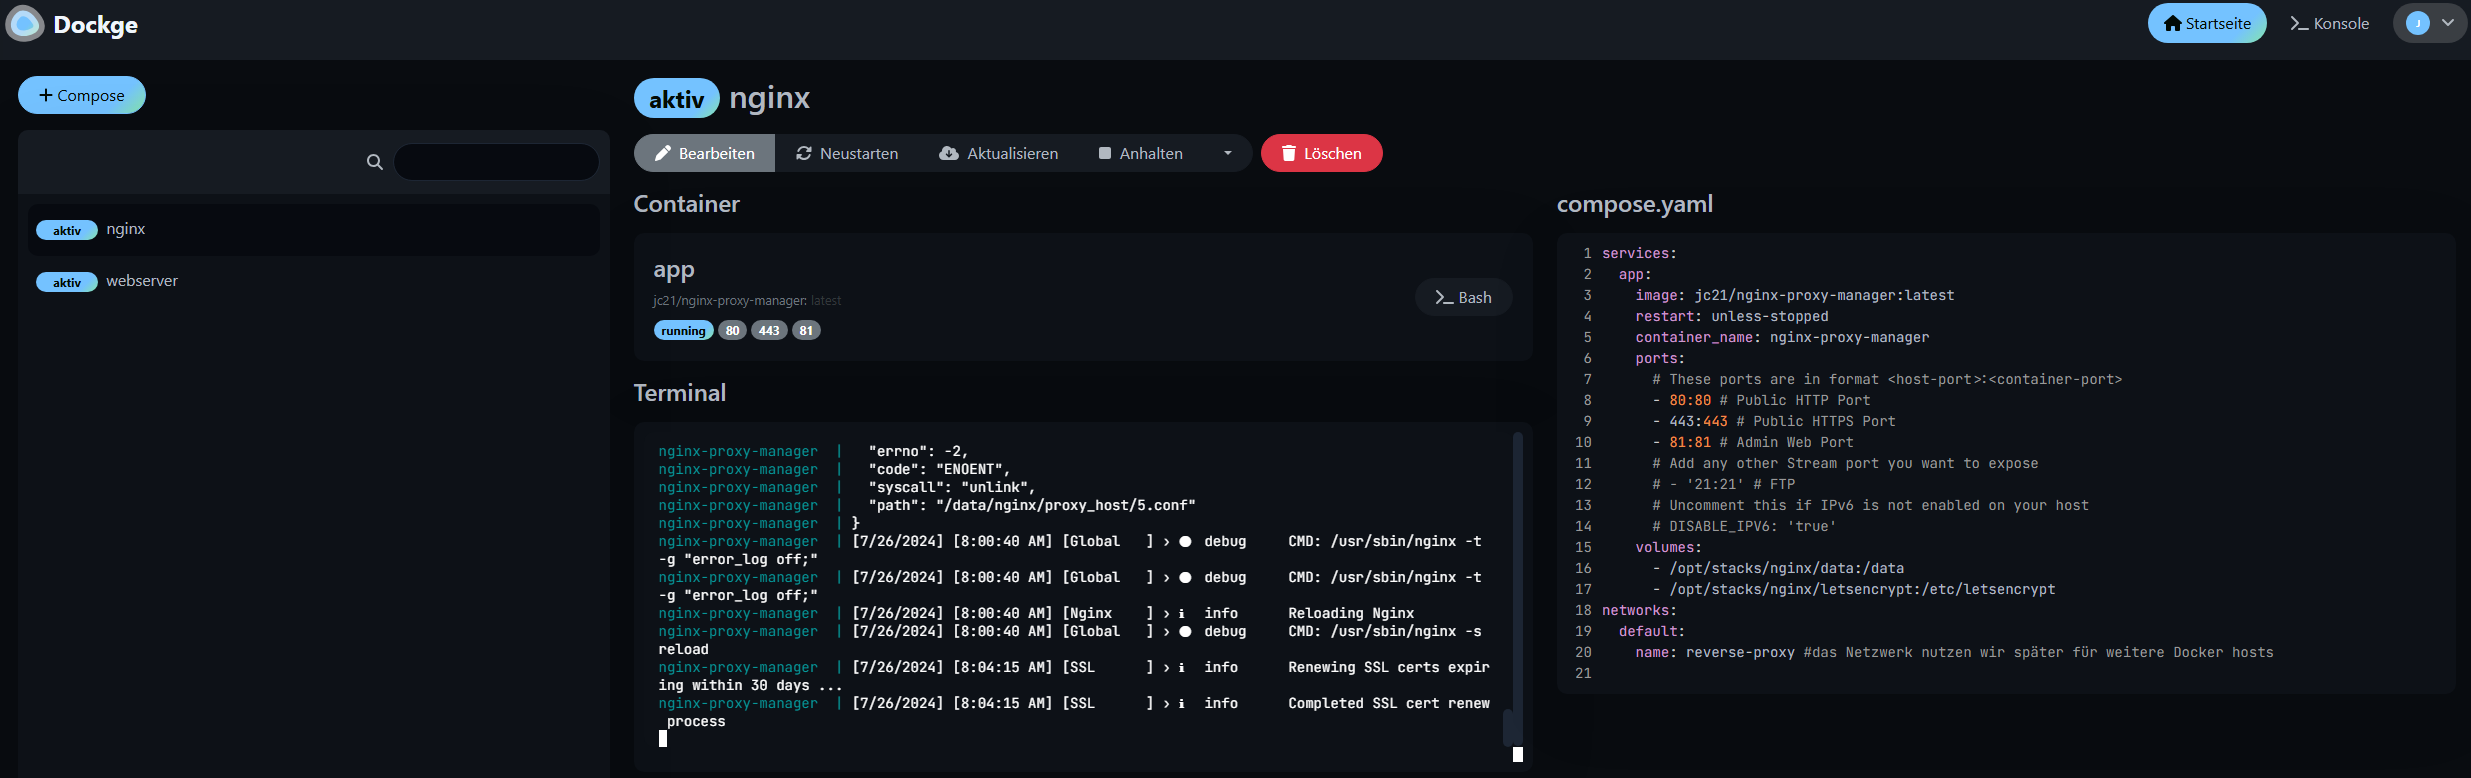Delete the stack with Löschen

coord(1322,153)
